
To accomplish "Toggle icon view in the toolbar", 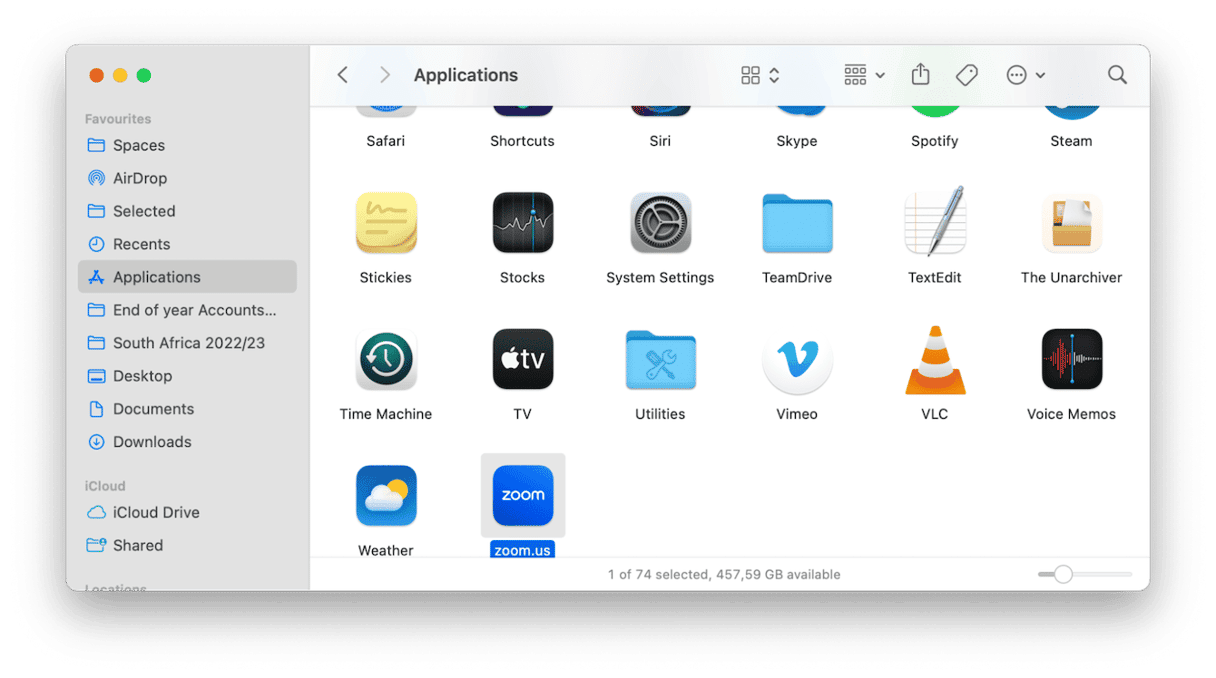I will [750, 75].
